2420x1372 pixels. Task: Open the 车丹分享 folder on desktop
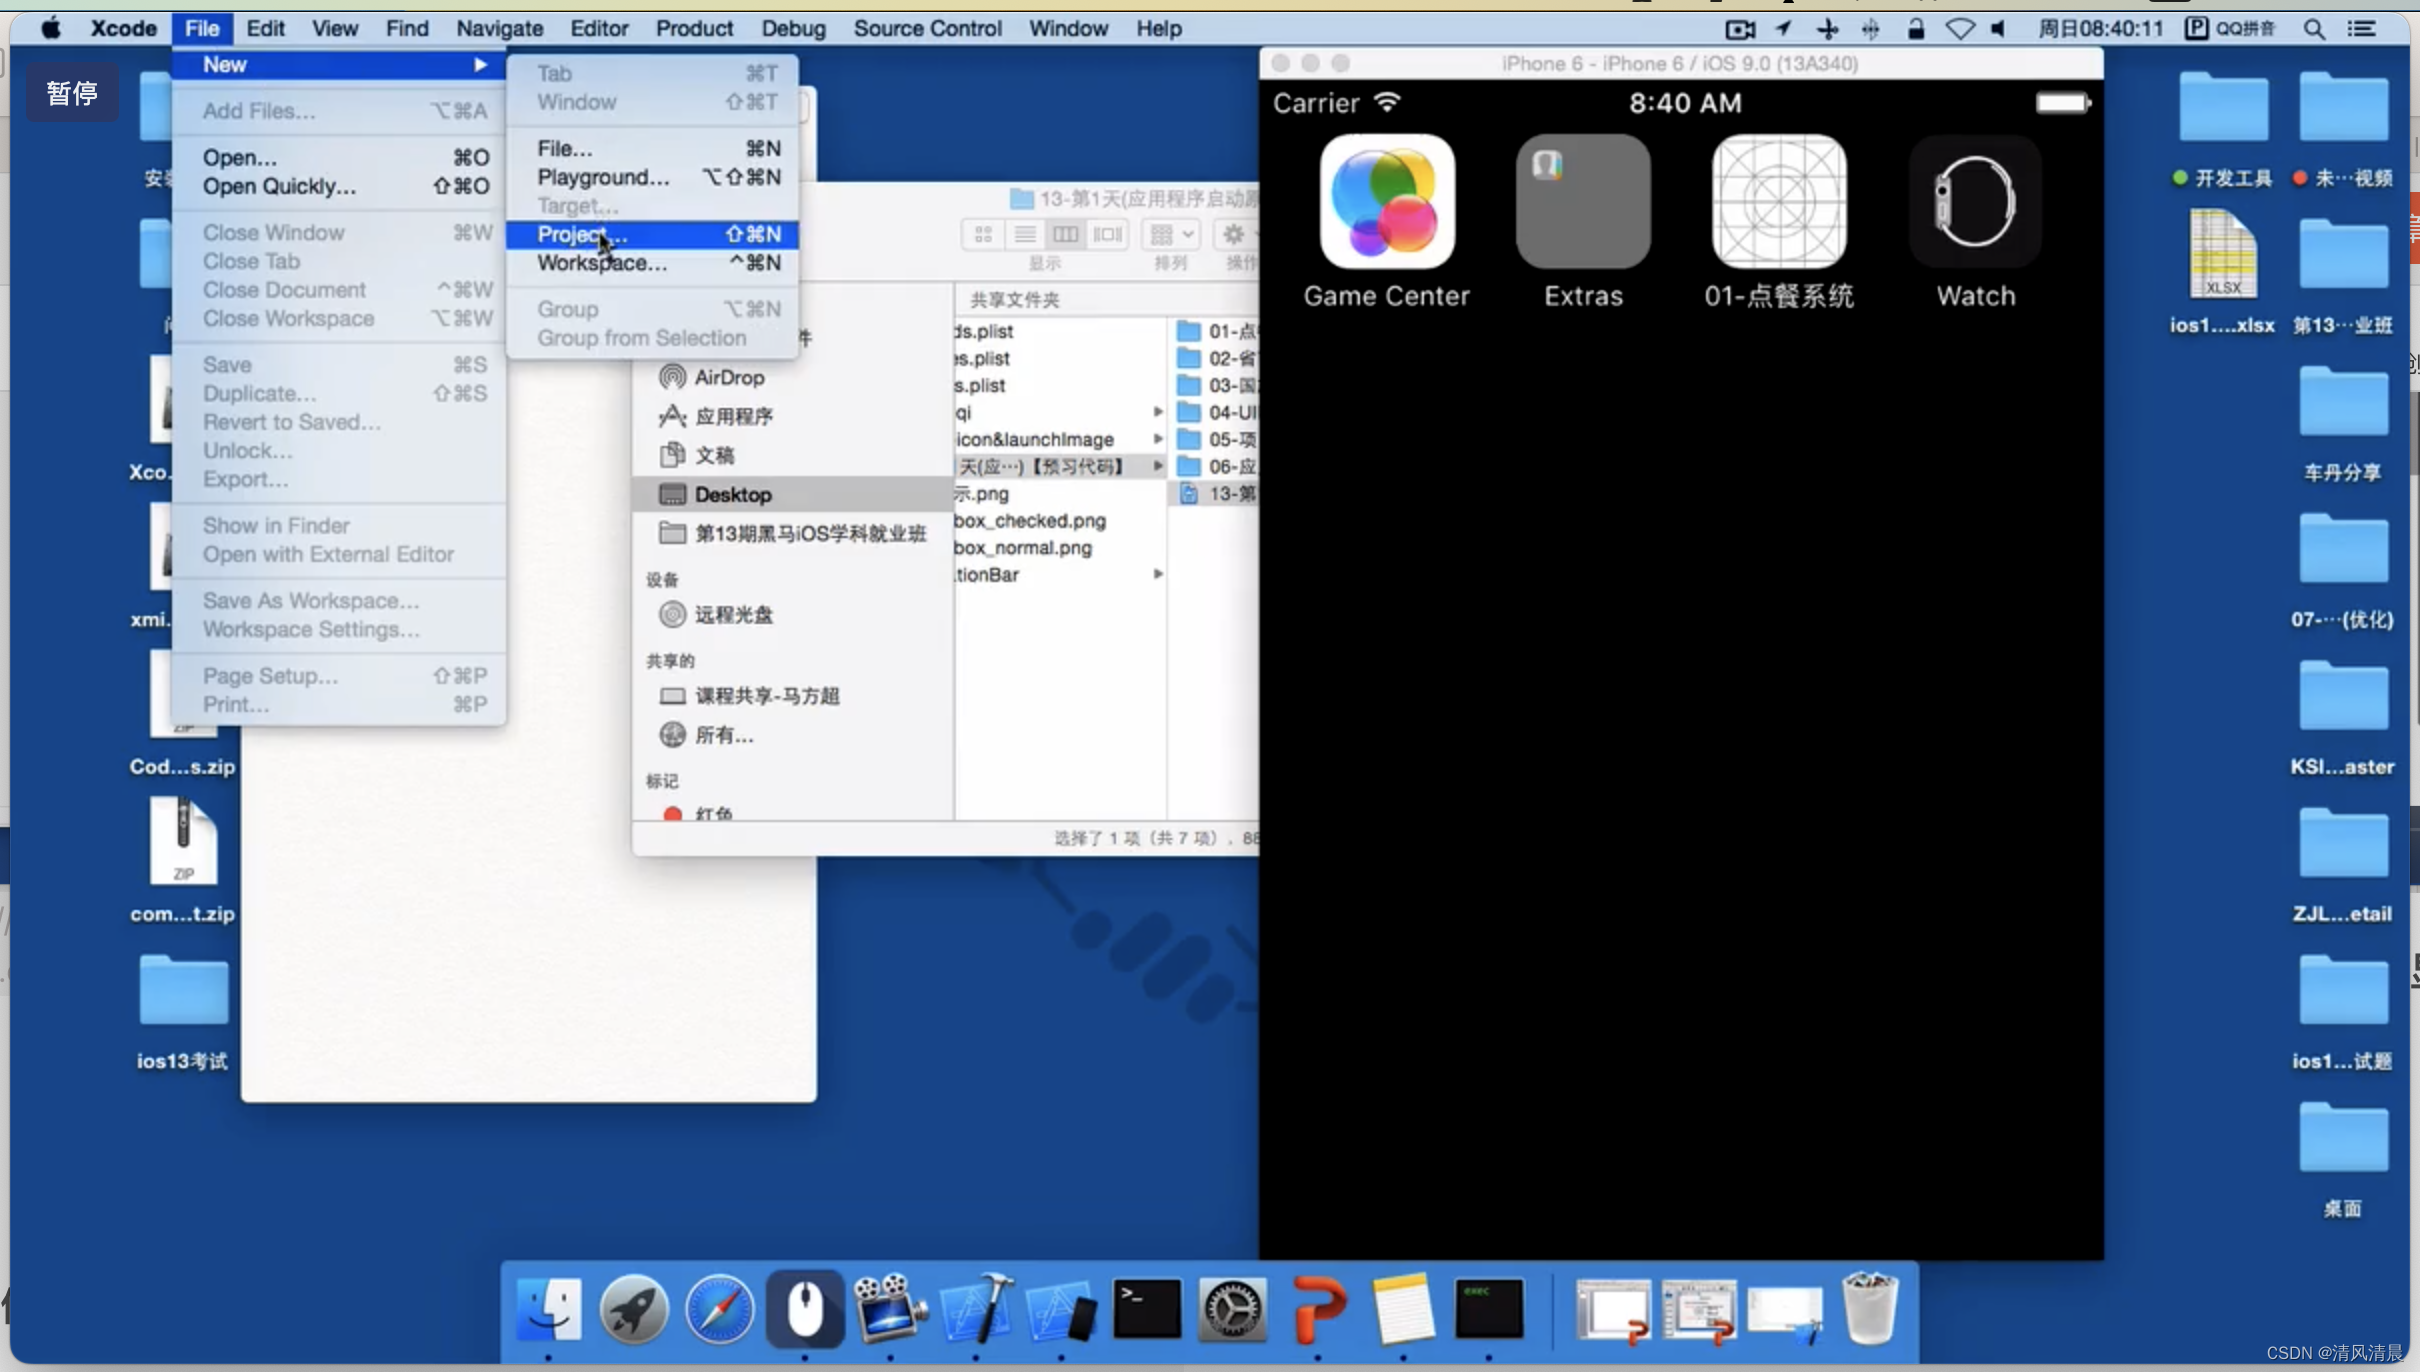pos(2342,402)
